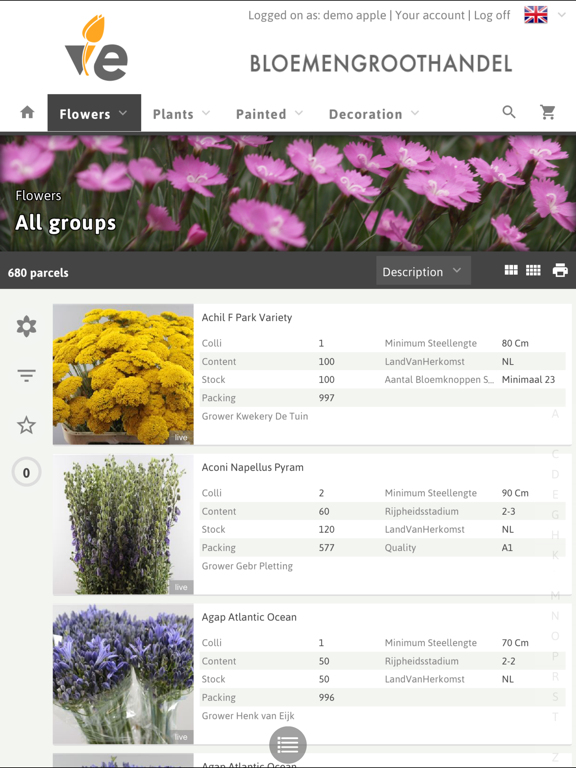Click Grower Henk van Eijk text
The width and height of the screenshot is (576, 768).
click(248, 716)
